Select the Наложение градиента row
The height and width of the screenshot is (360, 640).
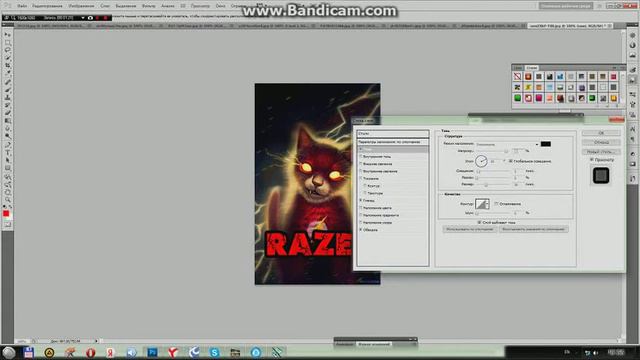393,215
